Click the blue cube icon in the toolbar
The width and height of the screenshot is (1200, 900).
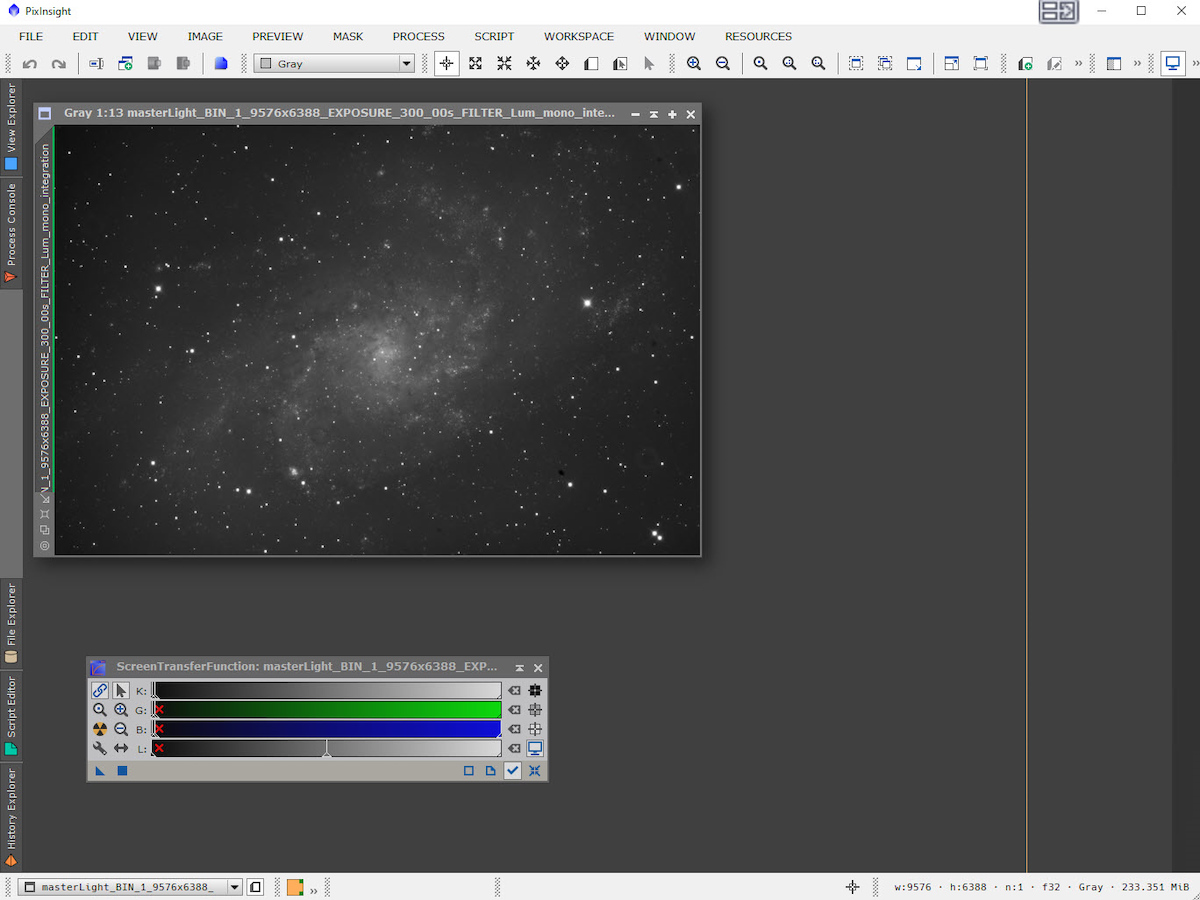pos(221,63)
